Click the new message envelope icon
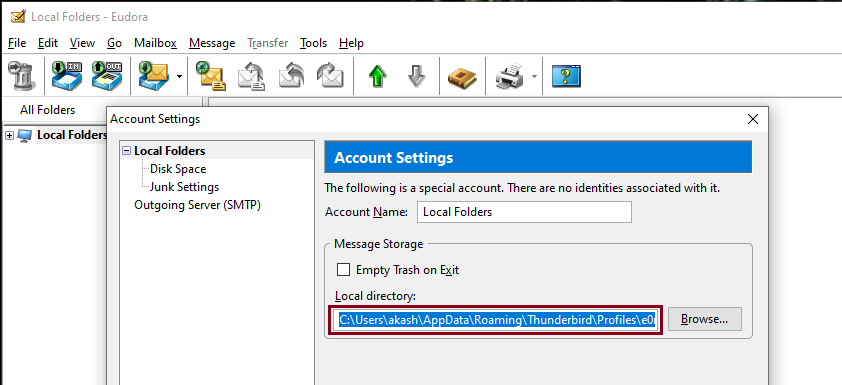The width and height of the screenshot is (842, 385). coord(210,76)
